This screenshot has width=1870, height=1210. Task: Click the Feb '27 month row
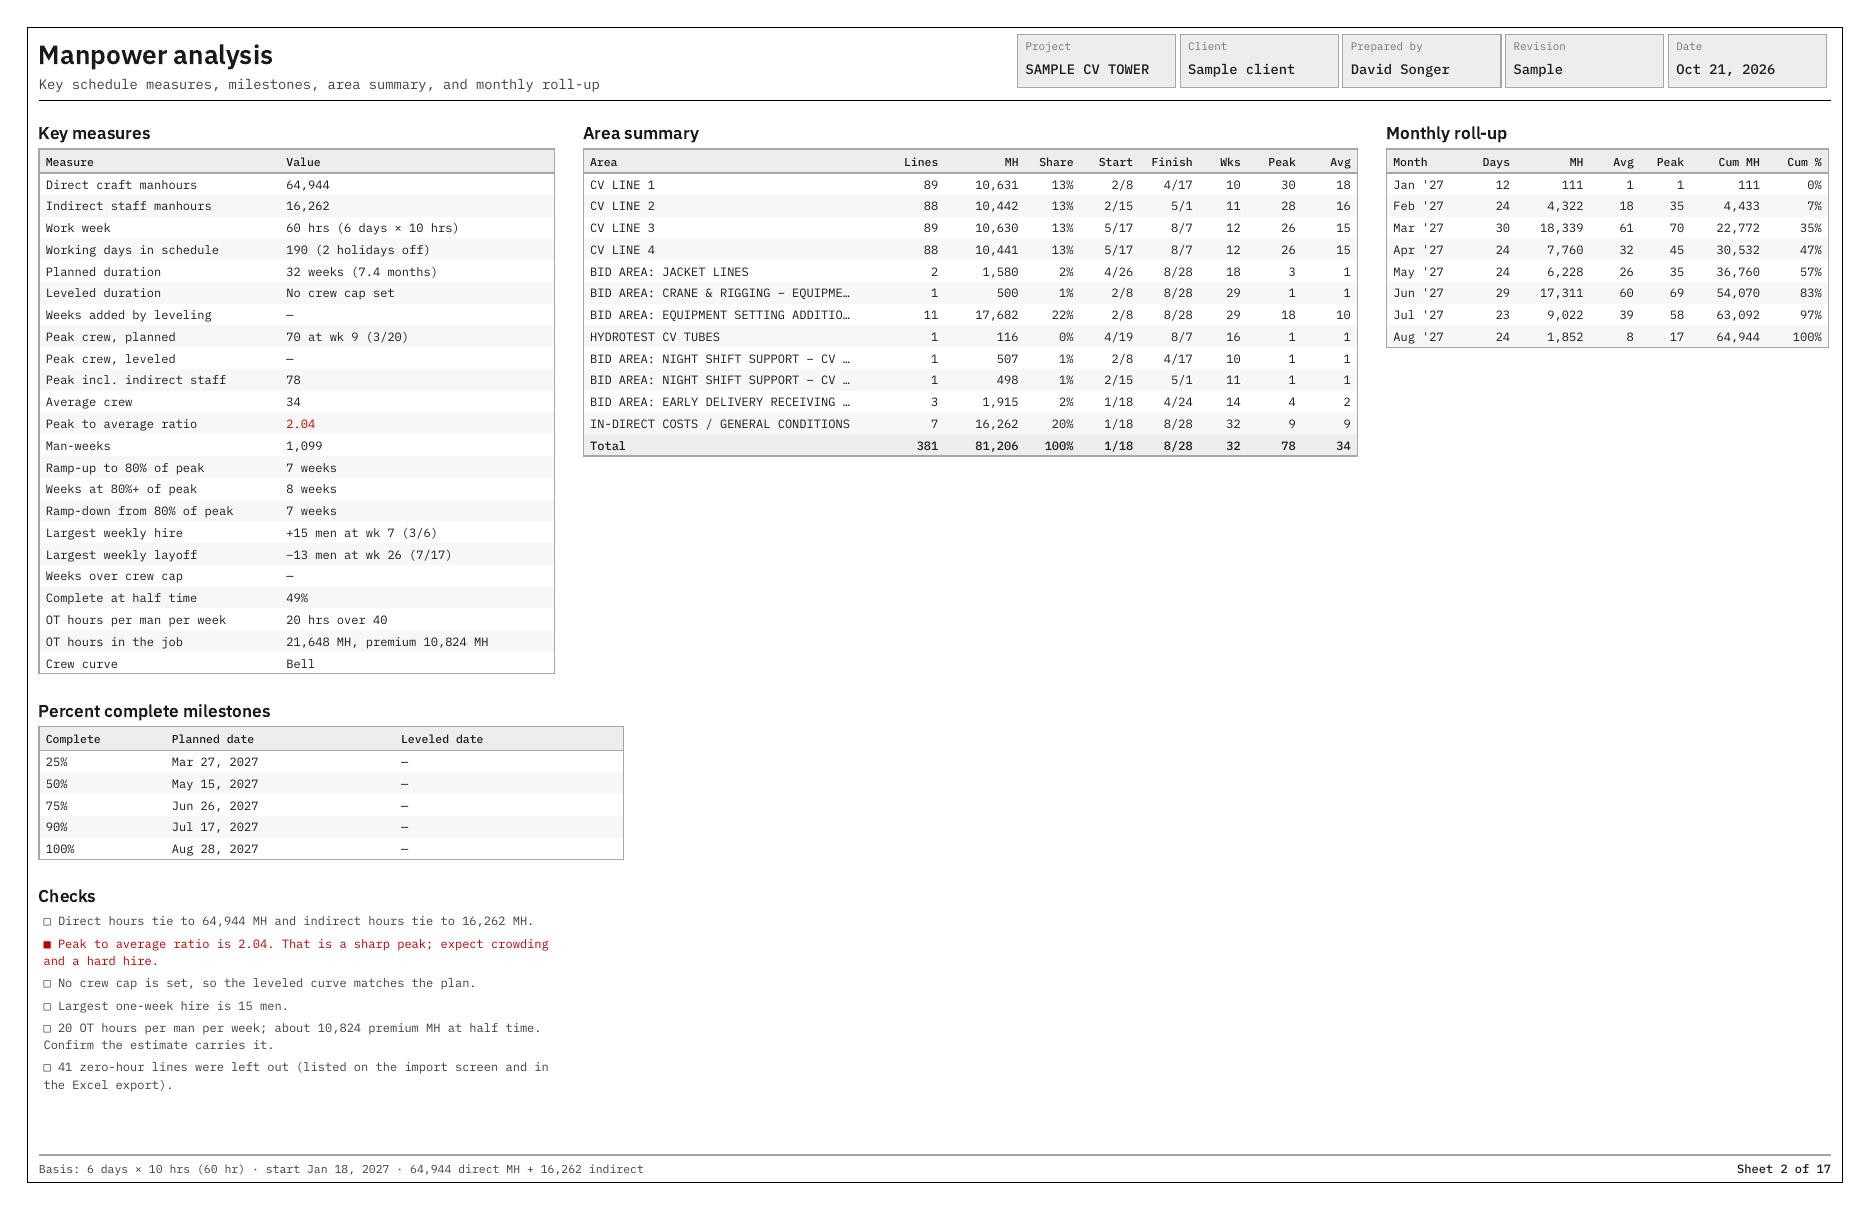1607,206
